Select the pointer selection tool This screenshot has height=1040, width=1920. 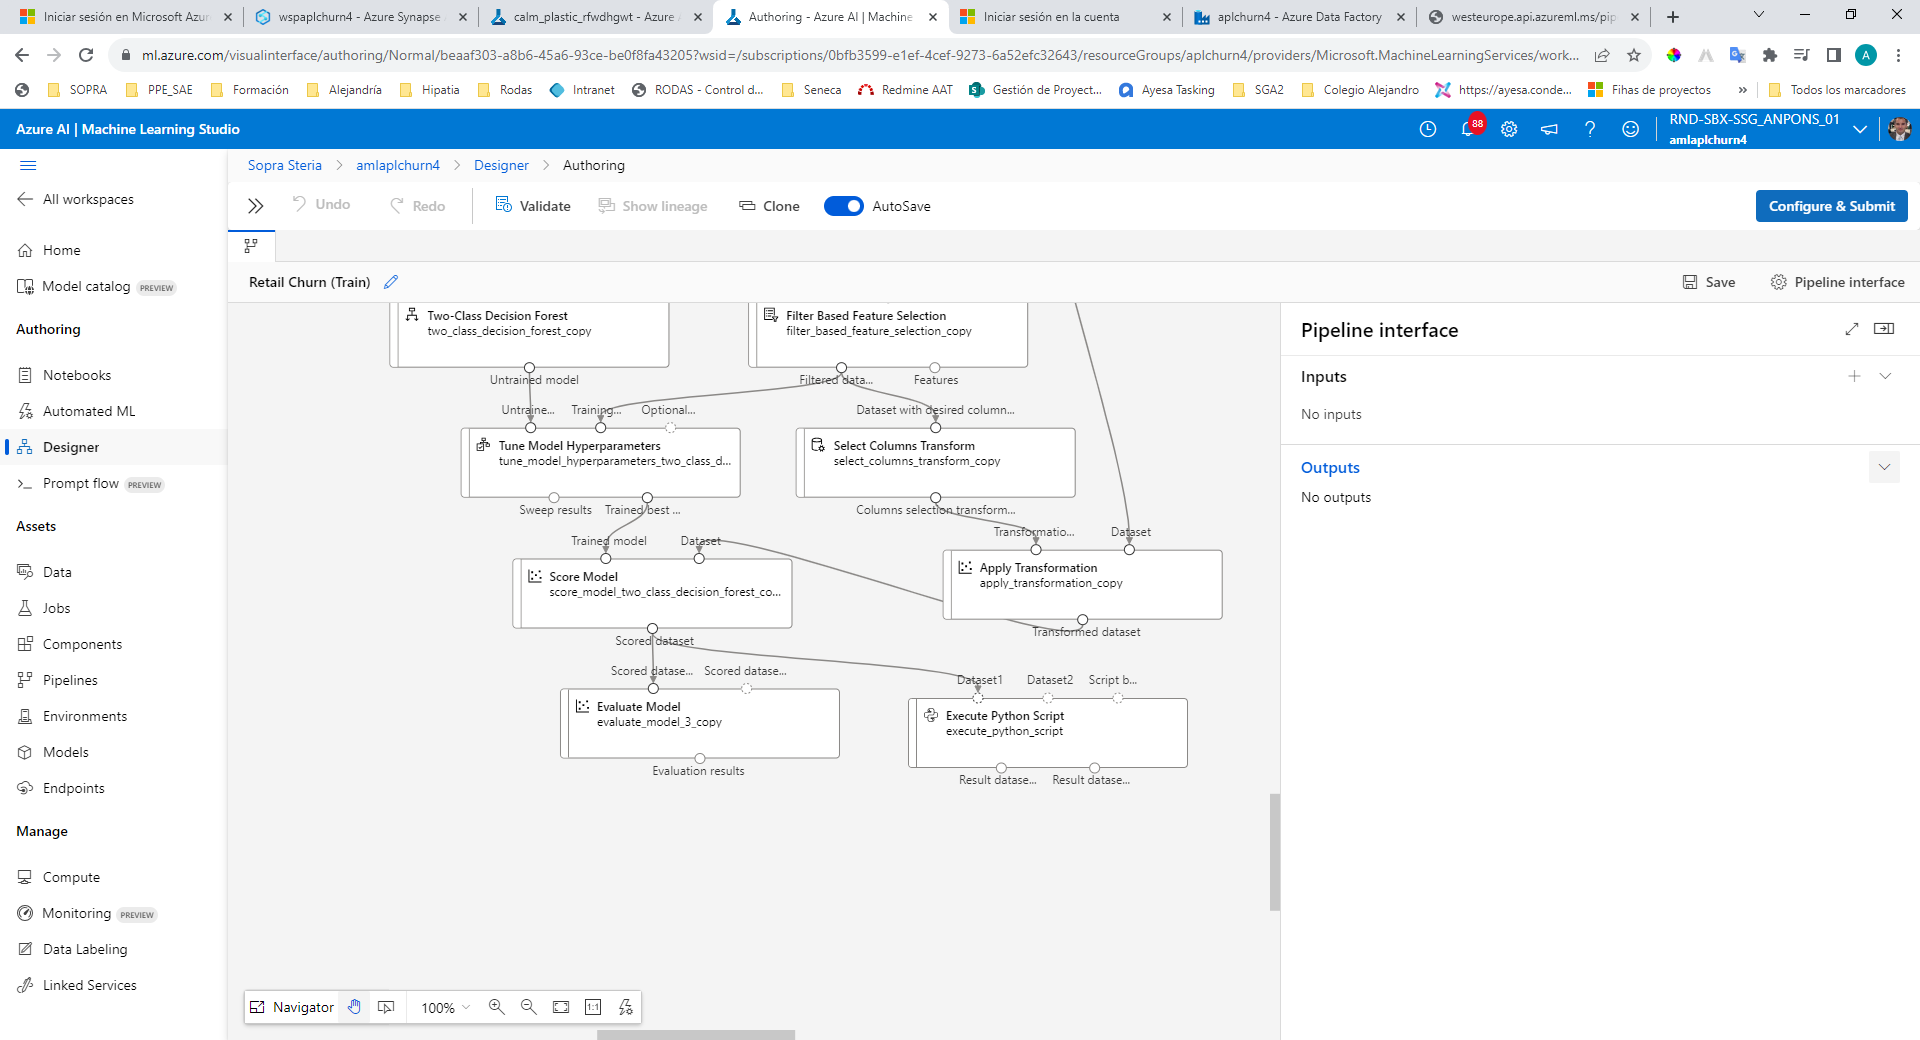(386, 1007)
